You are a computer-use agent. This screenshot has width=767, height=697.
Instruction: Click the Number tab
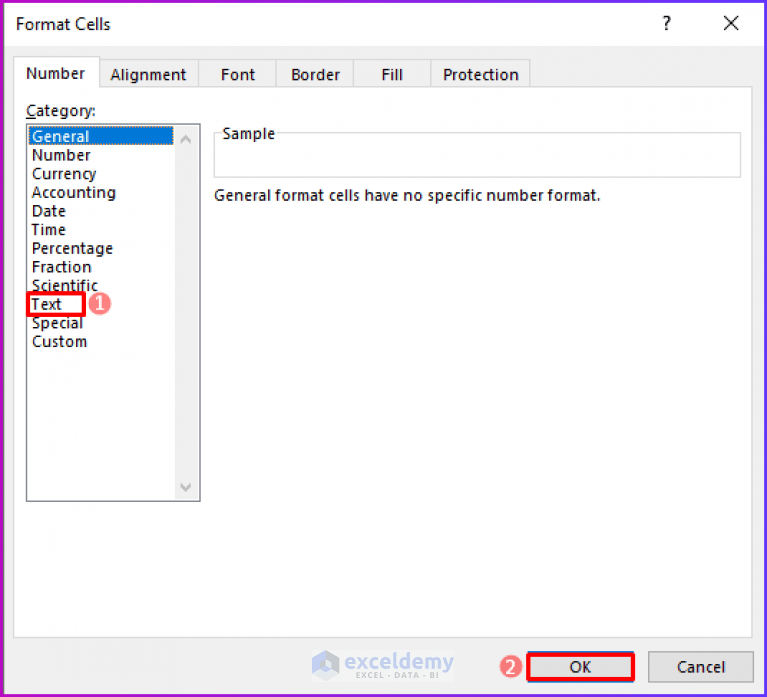click(x=56, y=73)
